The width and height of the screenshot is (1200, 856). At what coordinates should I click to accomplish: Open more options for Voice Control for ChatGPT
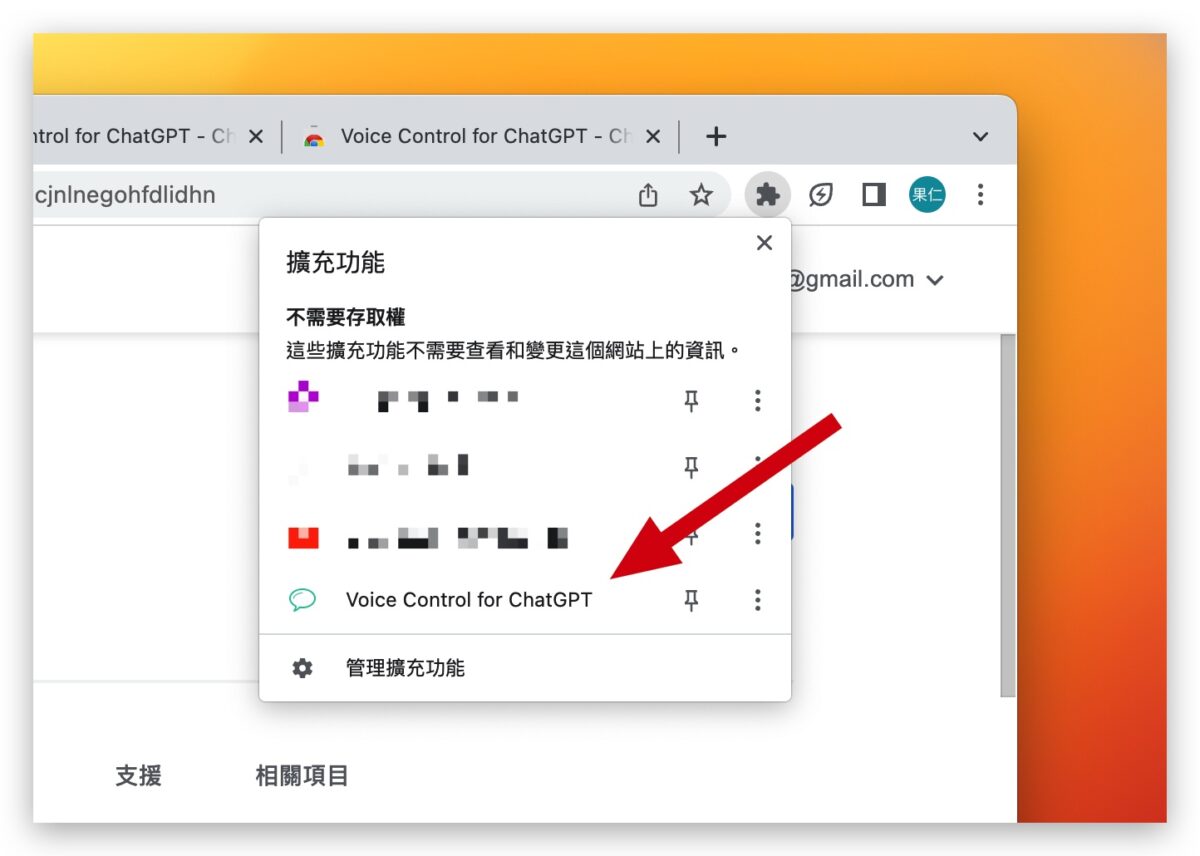(757, 600)
